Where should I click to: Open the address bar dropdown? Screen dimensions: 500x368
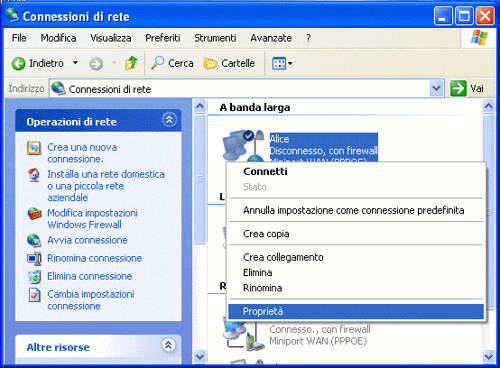point(436,89)
